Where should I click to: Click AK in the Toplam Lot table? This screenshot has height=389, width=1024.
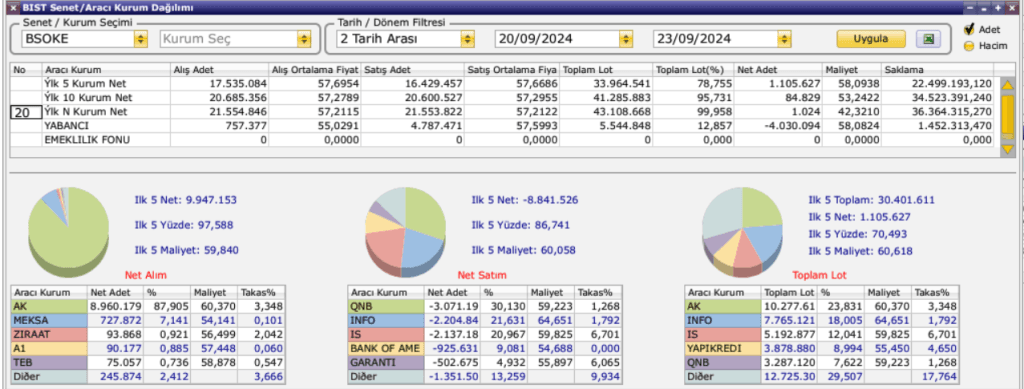click(x=723, y=307)
